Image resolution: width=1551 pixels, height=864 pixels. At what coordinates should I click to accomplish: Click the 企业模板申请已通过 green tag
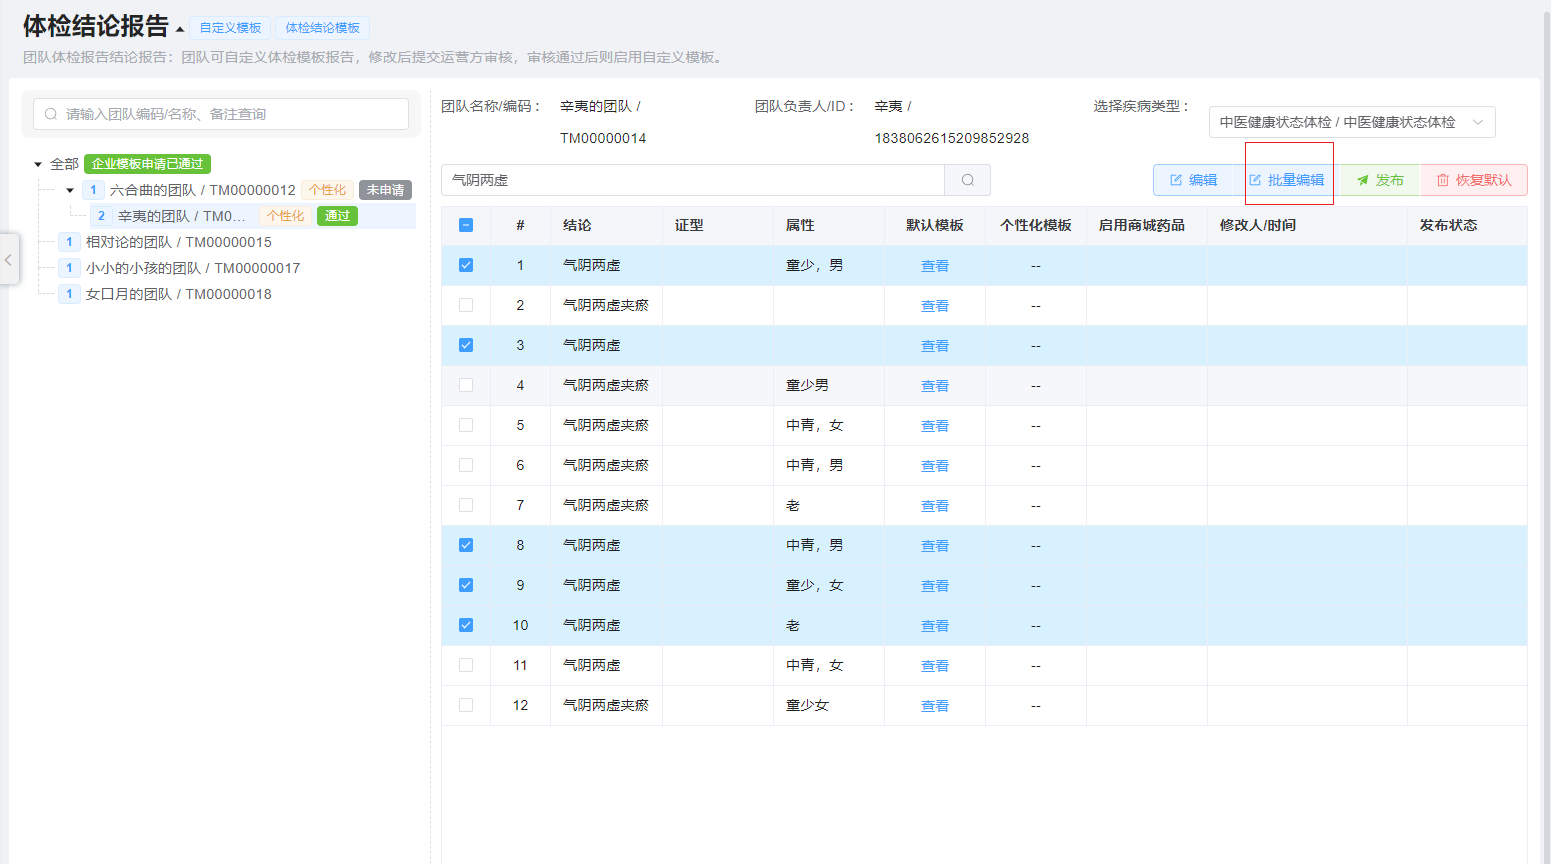pos(147,164)
